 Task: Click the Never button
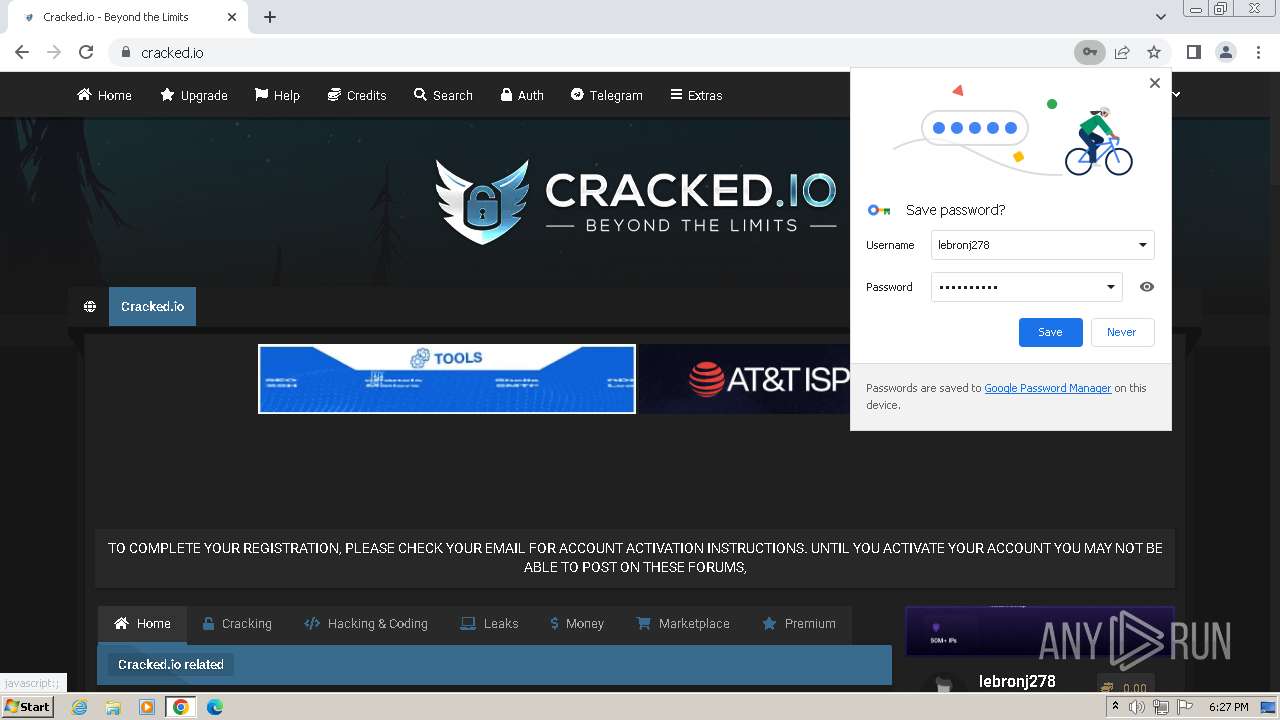coord(1121,332)
